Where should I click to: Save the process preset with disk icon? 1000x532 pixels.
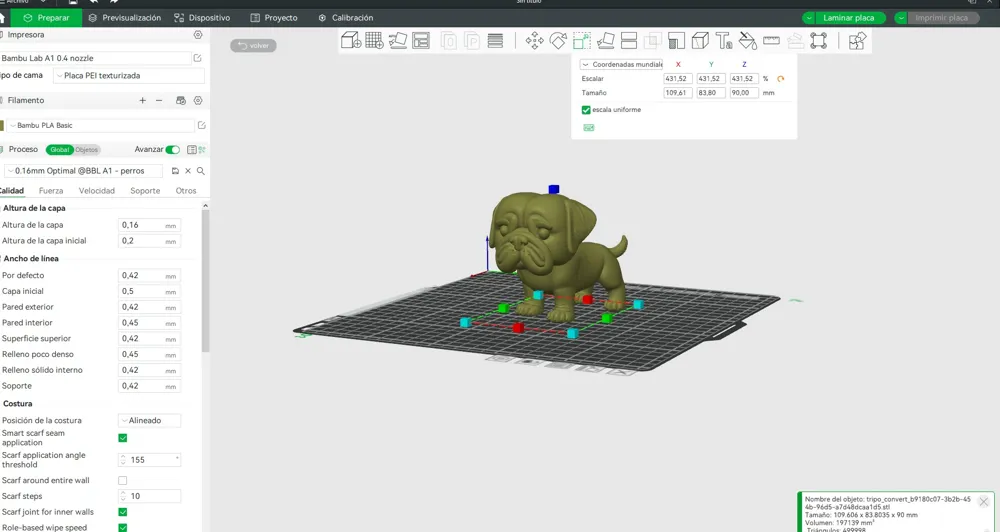tap(175, 171)
